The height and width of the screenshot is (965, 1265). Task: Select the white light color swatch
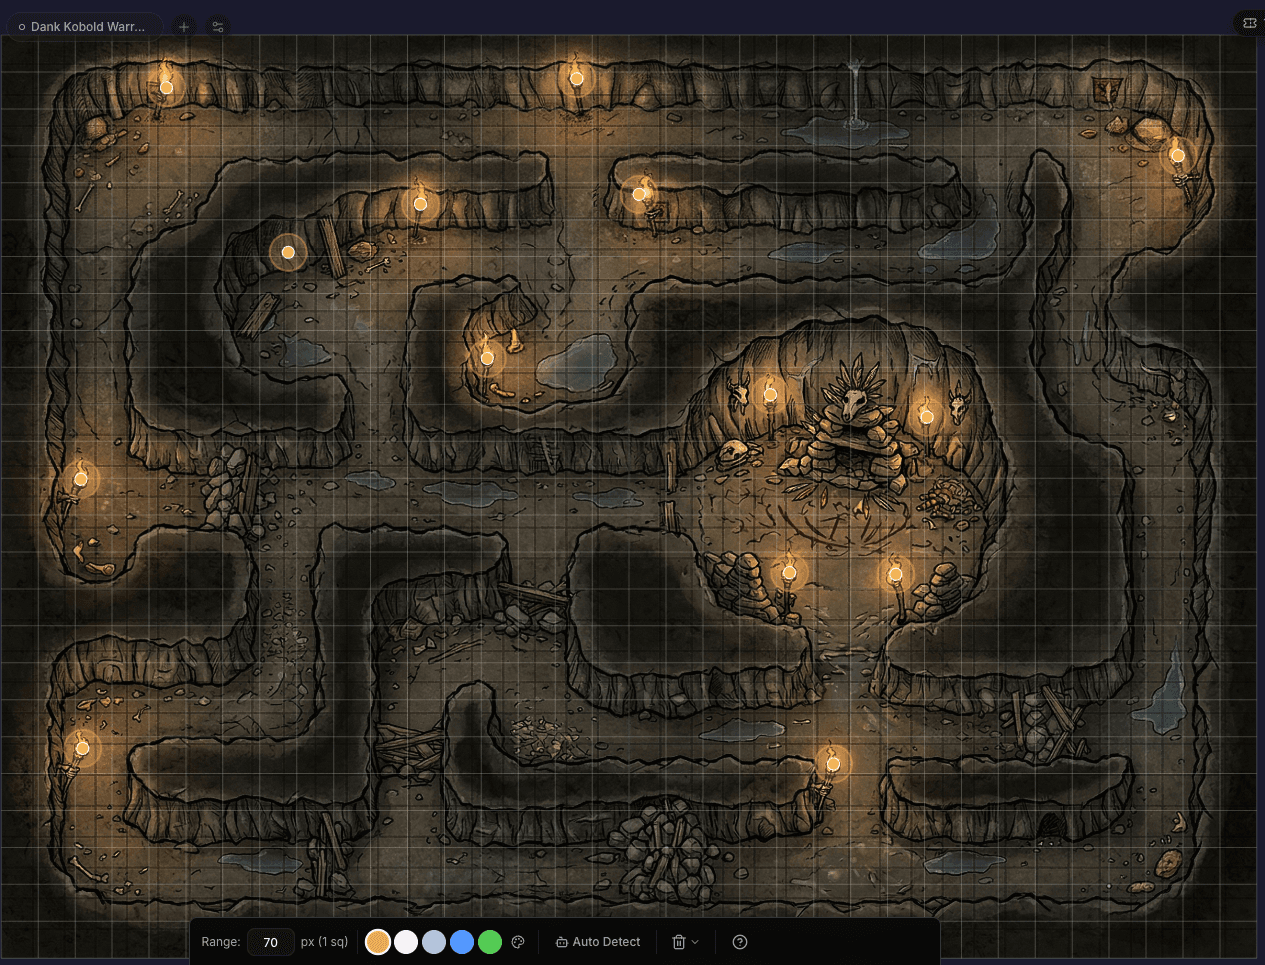pyautogui.click(x=406, y=941)
